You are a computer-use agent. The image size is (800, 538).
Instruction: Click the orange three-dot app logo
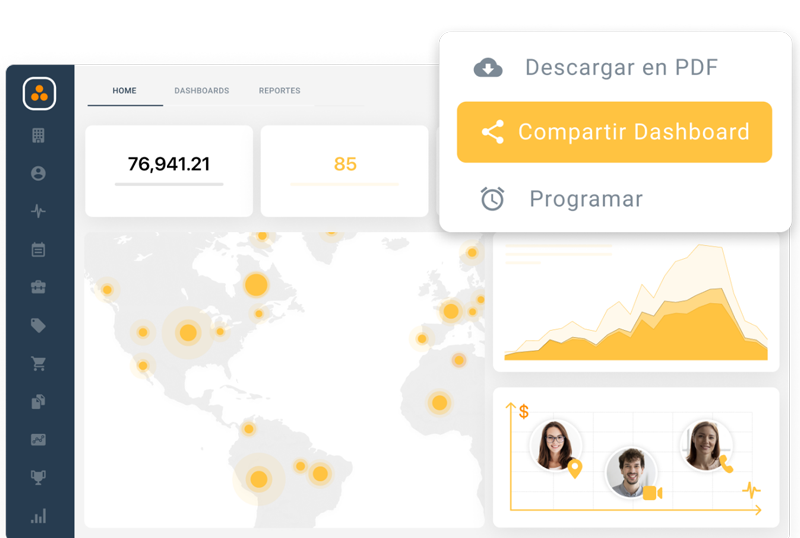click(x=39, y=93)
